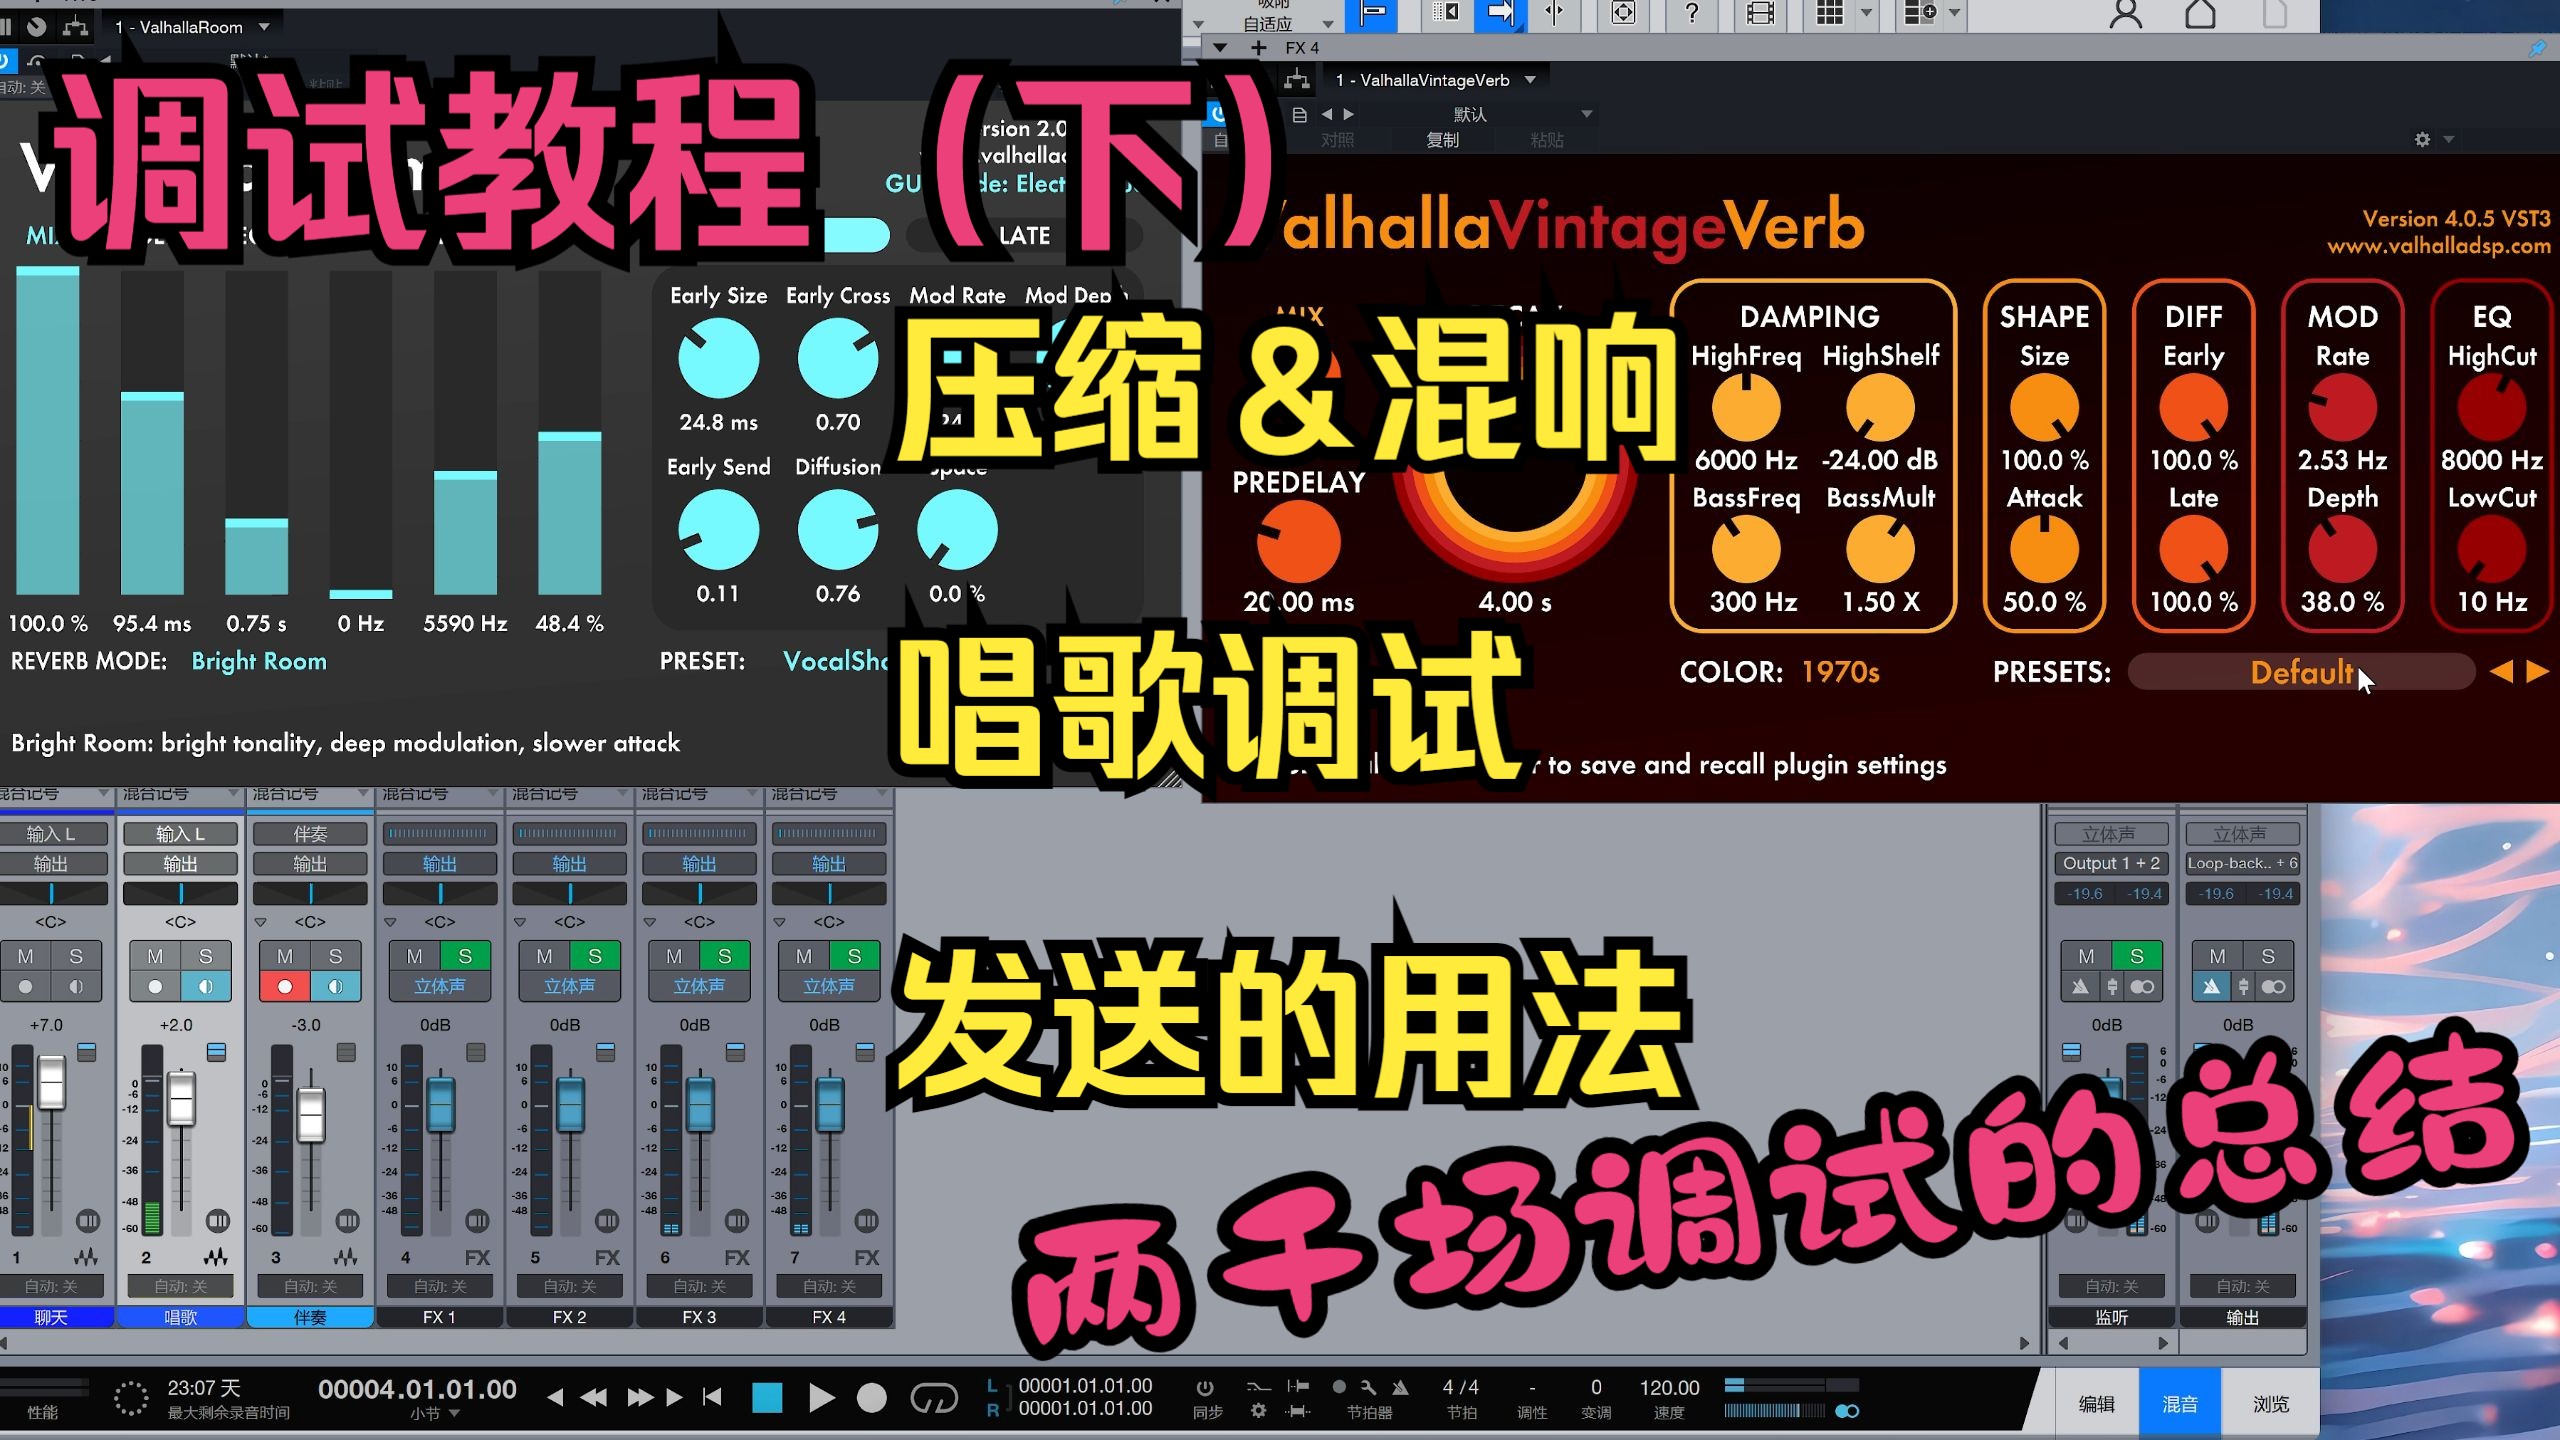Screen dimensions: 2560x1440
Task: Open waveform icon on 唱歌 channel
Action: (x=215, y=1257)
